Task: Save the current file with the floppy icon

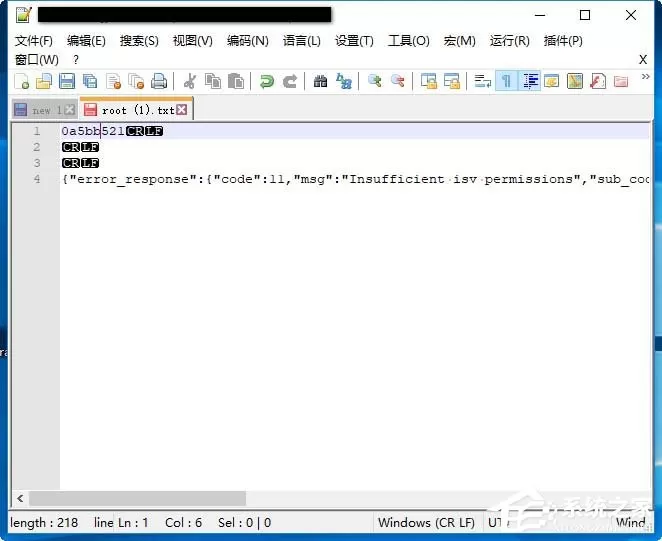Action: [x=67, y=81]
